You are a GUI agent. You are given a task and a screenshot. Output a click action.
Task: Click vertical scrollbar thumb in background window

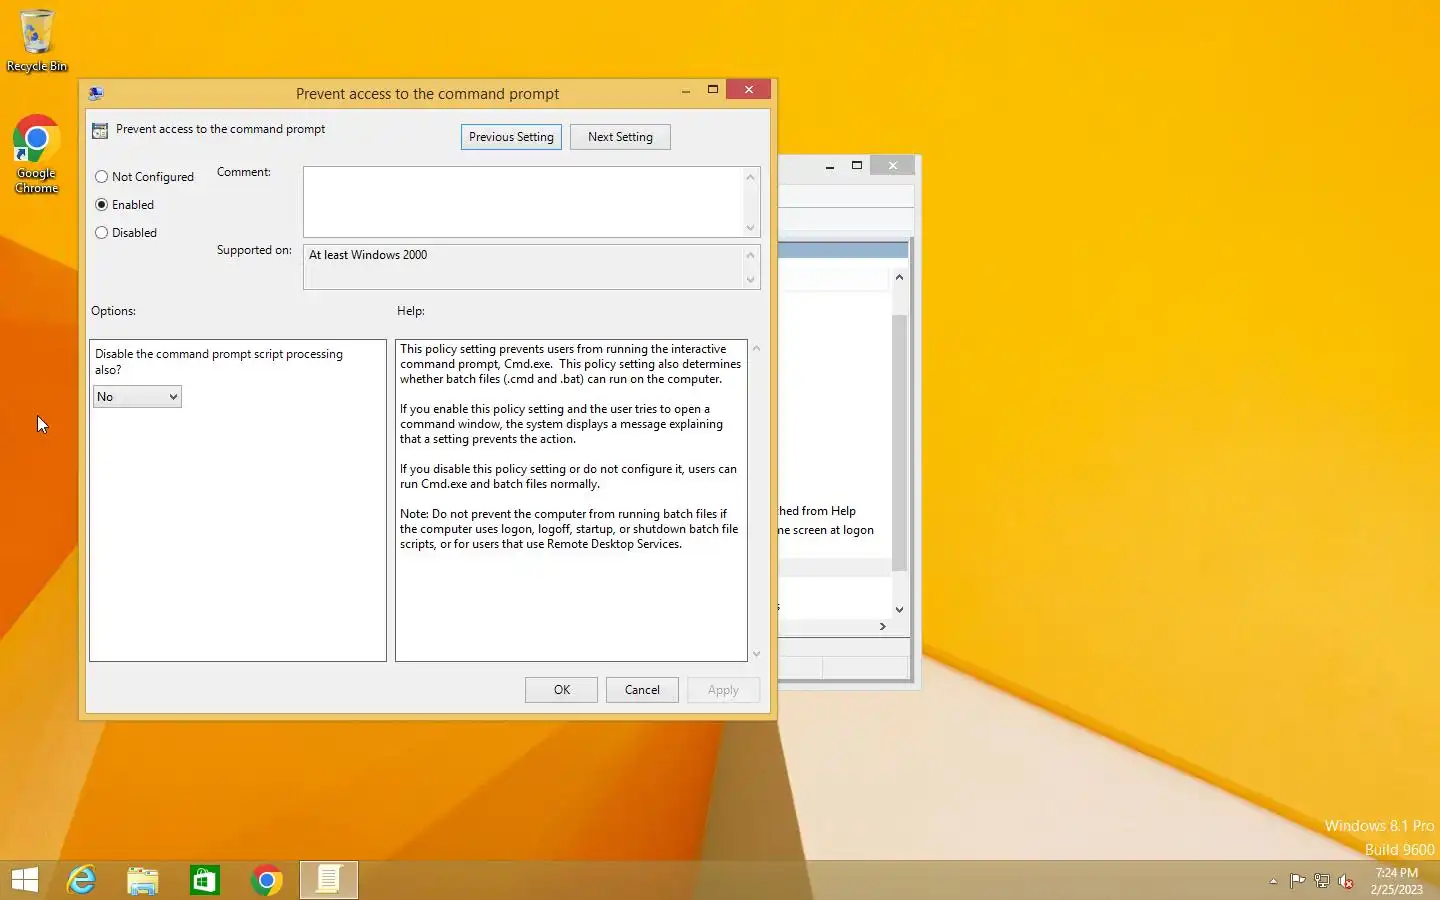pos(899,442)
